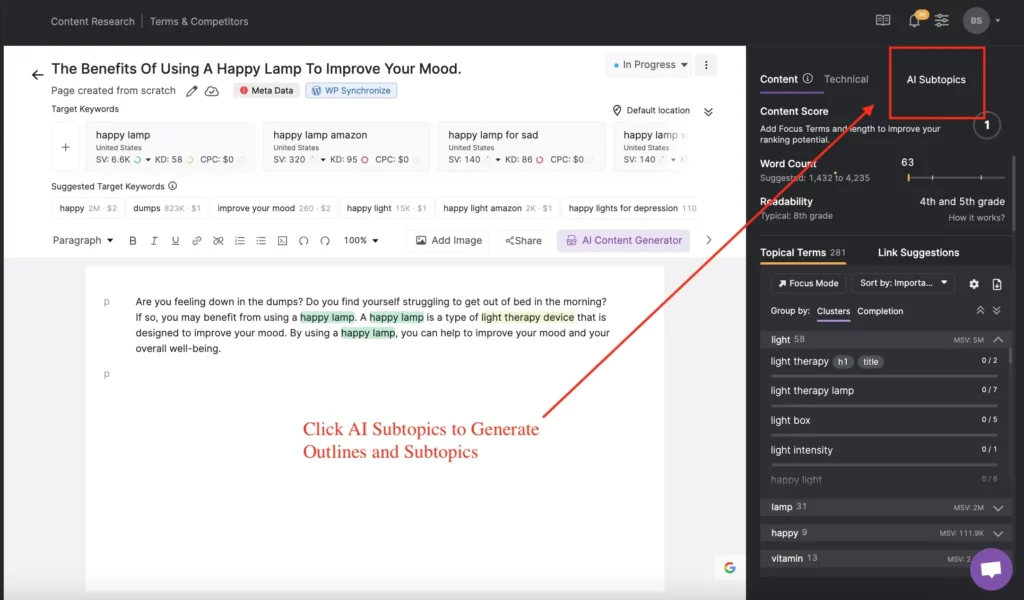Switch to the AI Subtopics tab

pos(936,79)
